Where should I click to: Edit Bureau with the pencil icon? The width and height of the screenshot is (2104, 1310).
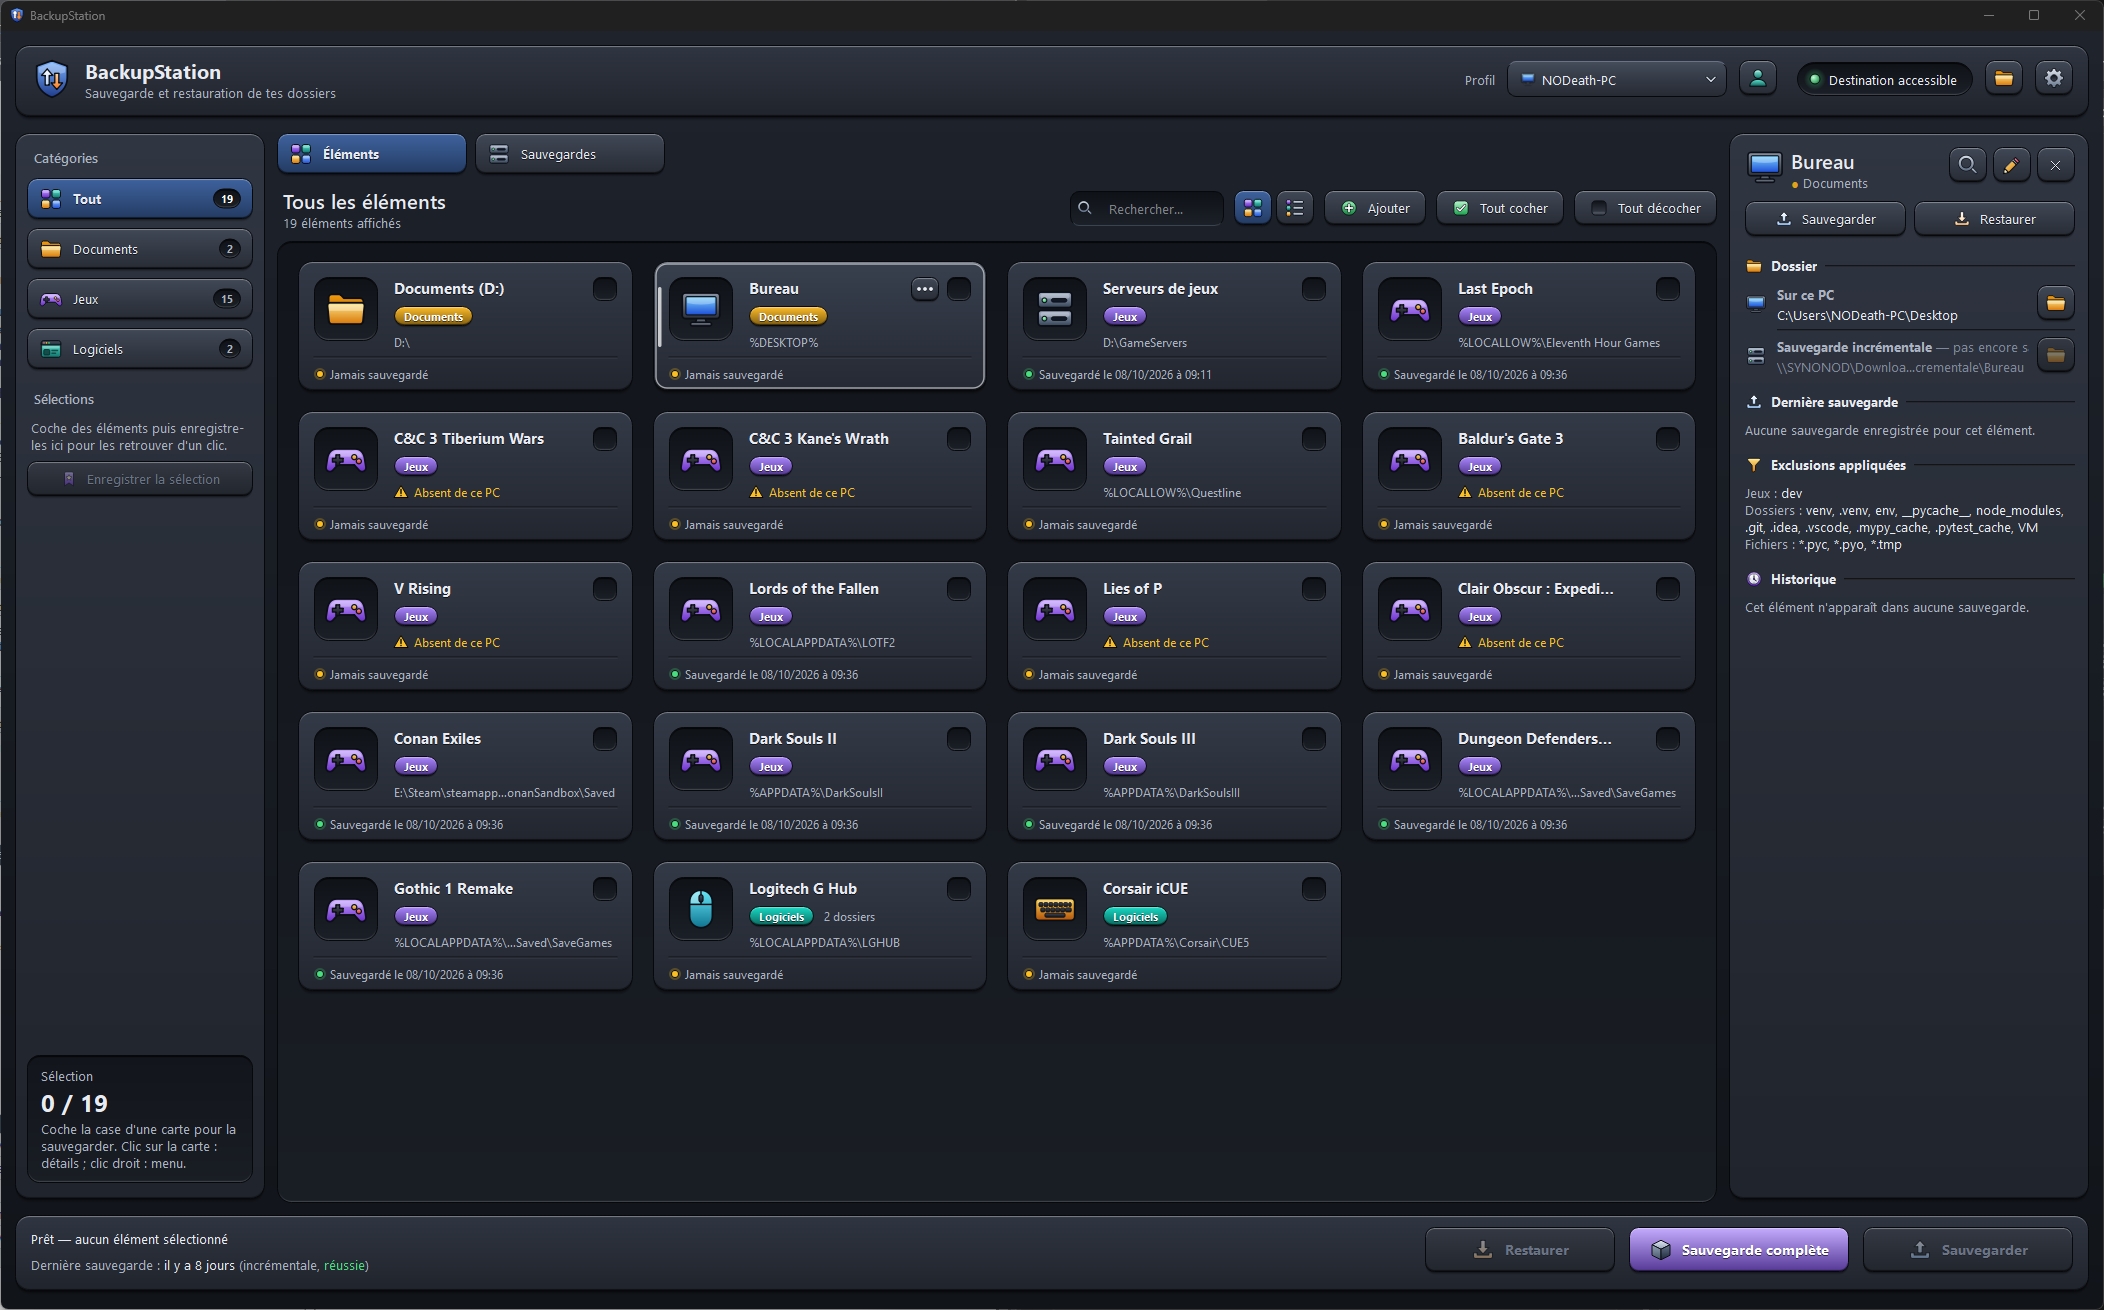(2011, 165)
